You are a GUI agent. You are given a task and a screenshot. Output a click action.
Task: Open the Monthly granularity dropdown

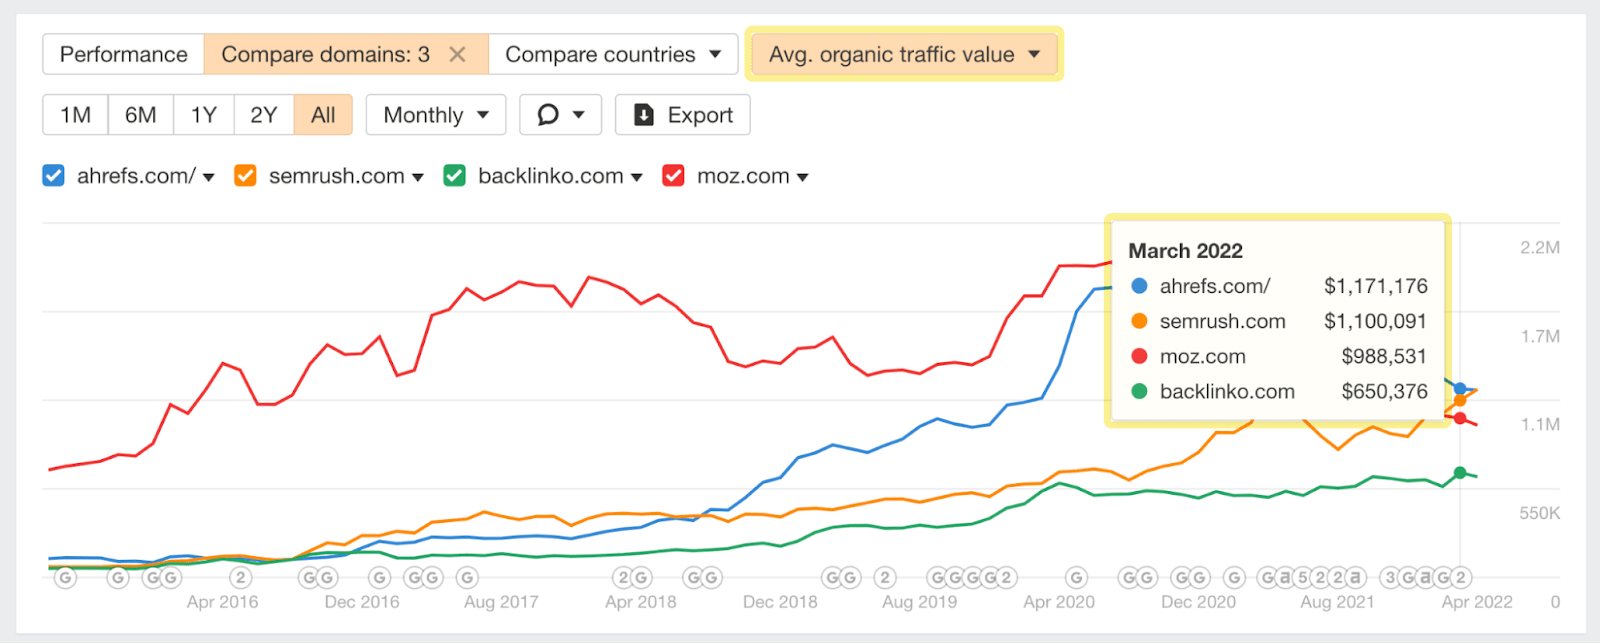(435, 114)
